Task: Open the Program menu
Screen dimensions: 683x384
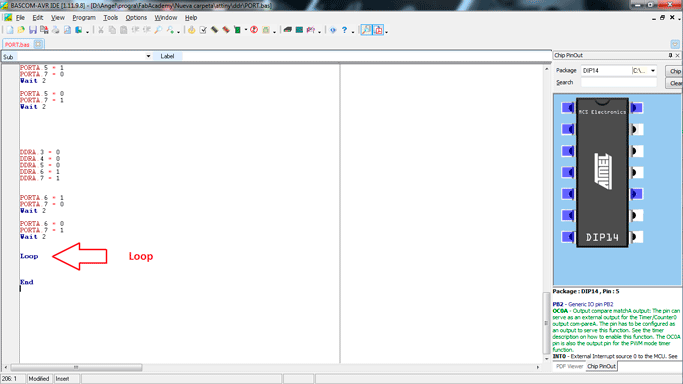Action: tap(84, 18)
